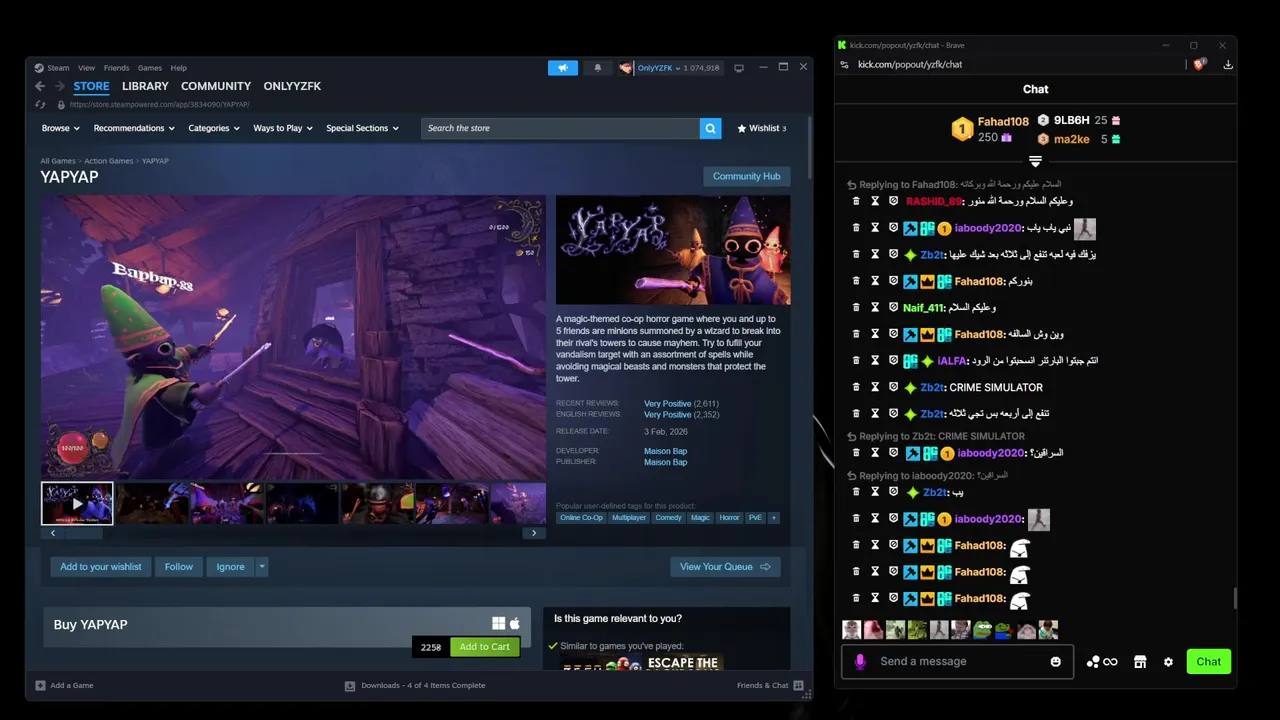Open the View menu in Steam
1280x720 pixels.
click(x=86, y=68)
